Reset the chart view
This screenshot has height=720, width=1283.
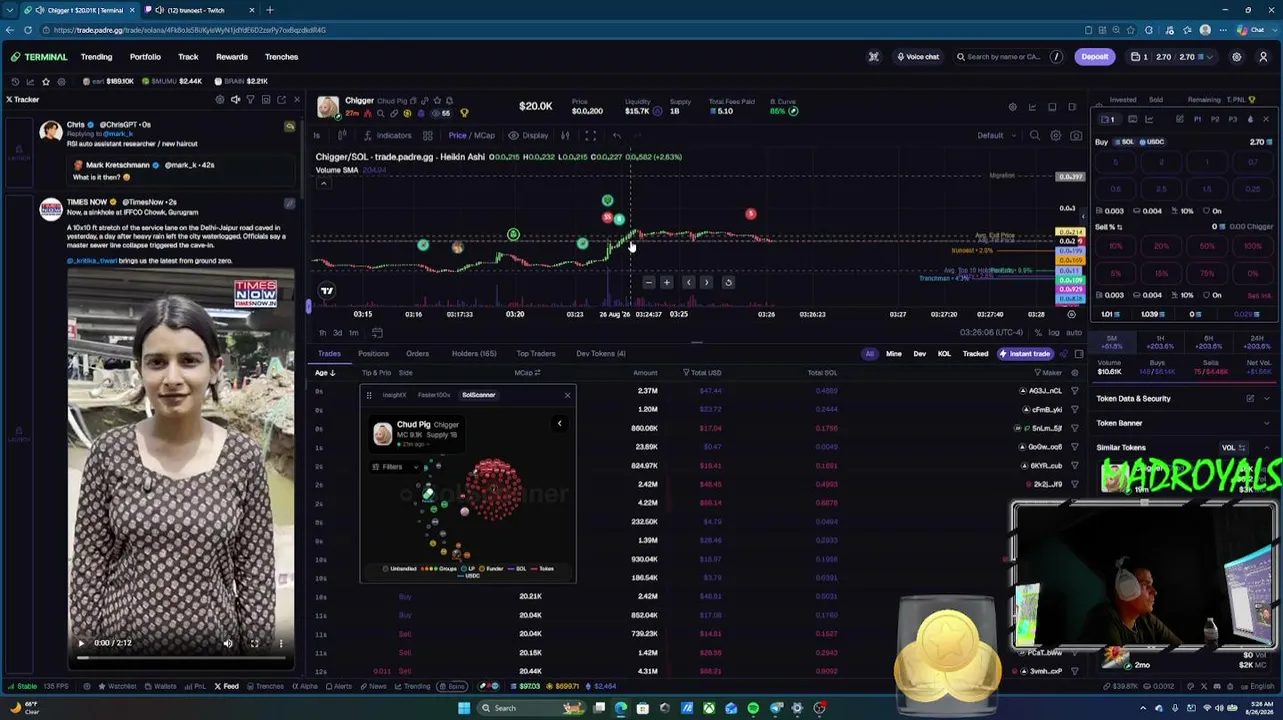point(728,282)
